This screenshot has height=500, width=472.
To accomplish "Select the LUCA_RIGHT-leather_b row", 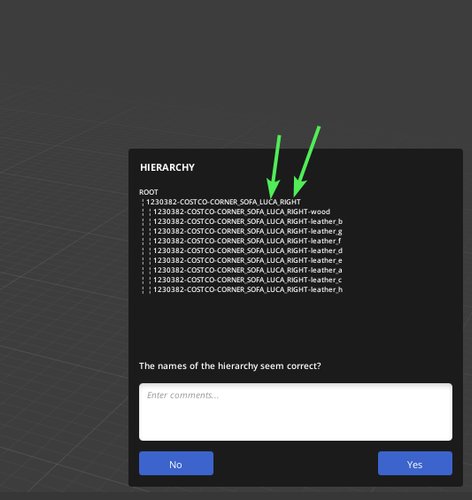I will pos(248,221).
